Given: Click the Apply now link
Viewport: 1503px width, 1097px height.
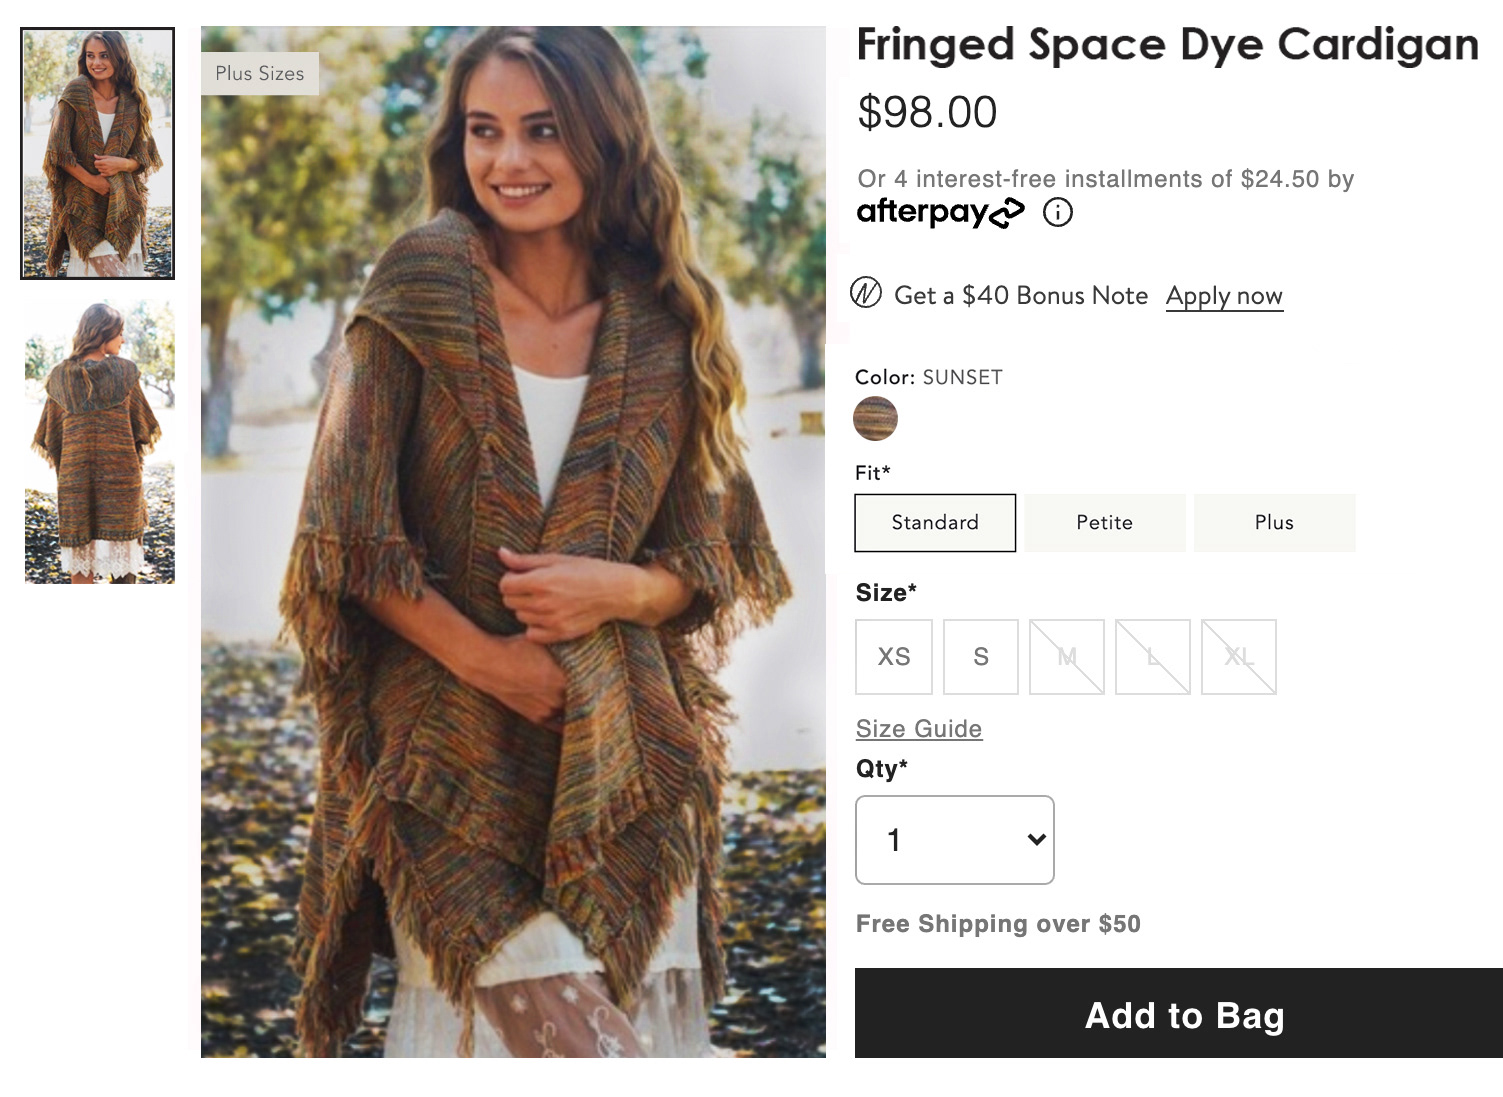Looking at the screenshot, I should 1224,296.
